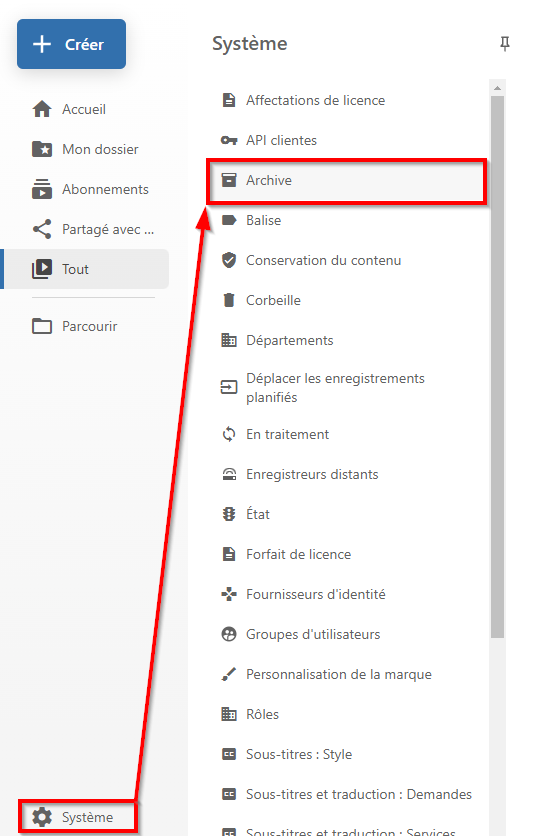Open the État traffic light icon
This screenshot has width=535, height=836.
pyautogui.click(x=229, y=514)
